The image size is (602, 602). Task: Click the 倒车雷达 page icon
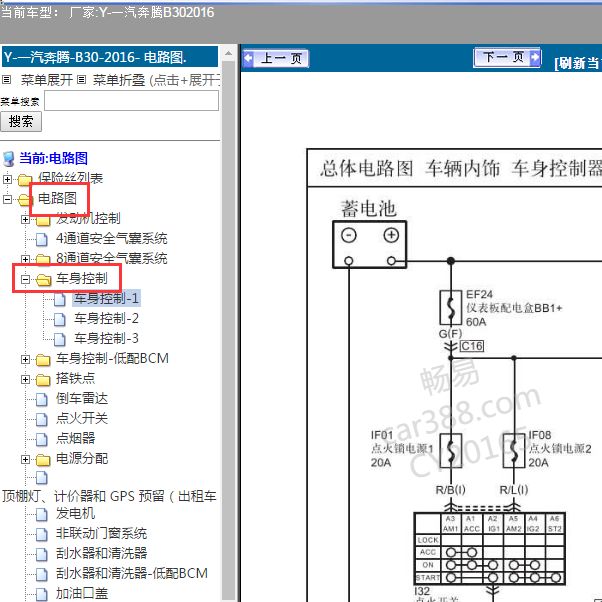coord(42,400)
